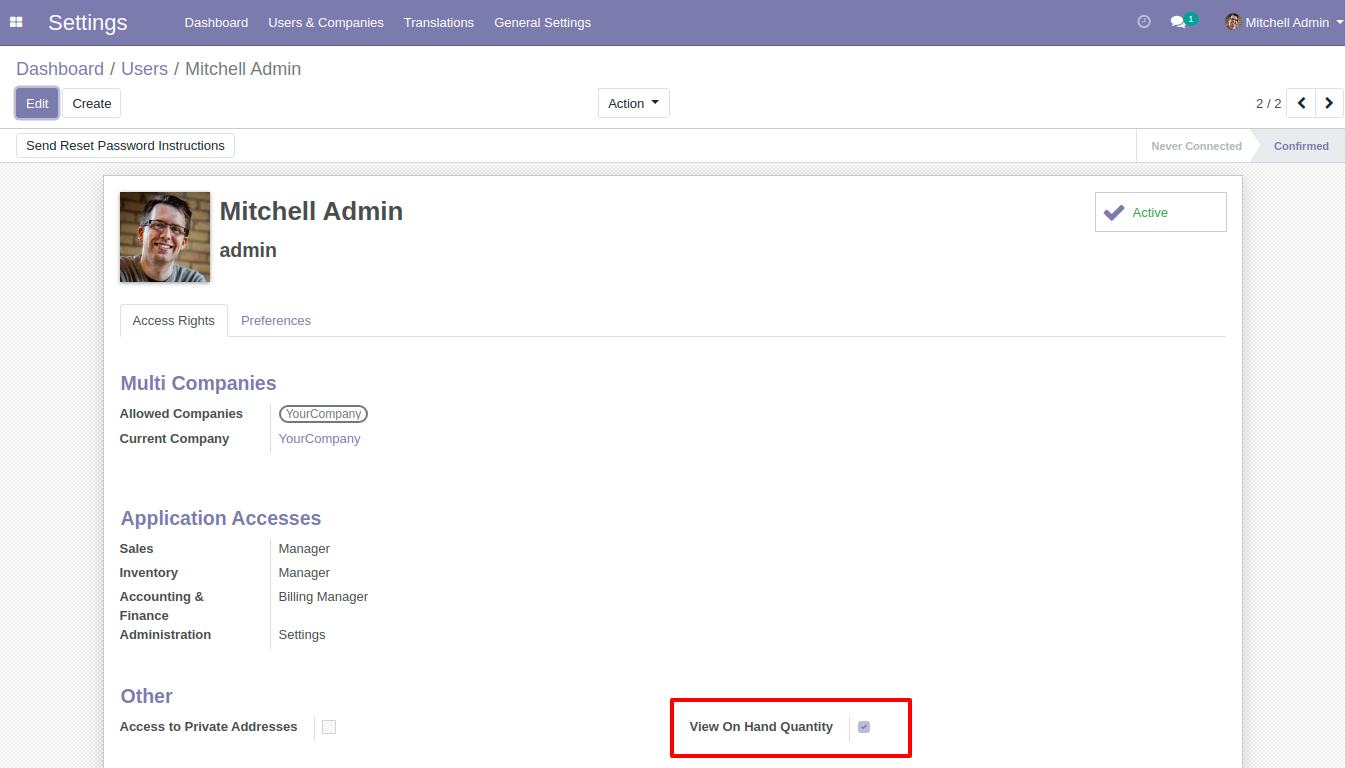
Task: Click the Inventory Manager value
Action: pos(304,573)
